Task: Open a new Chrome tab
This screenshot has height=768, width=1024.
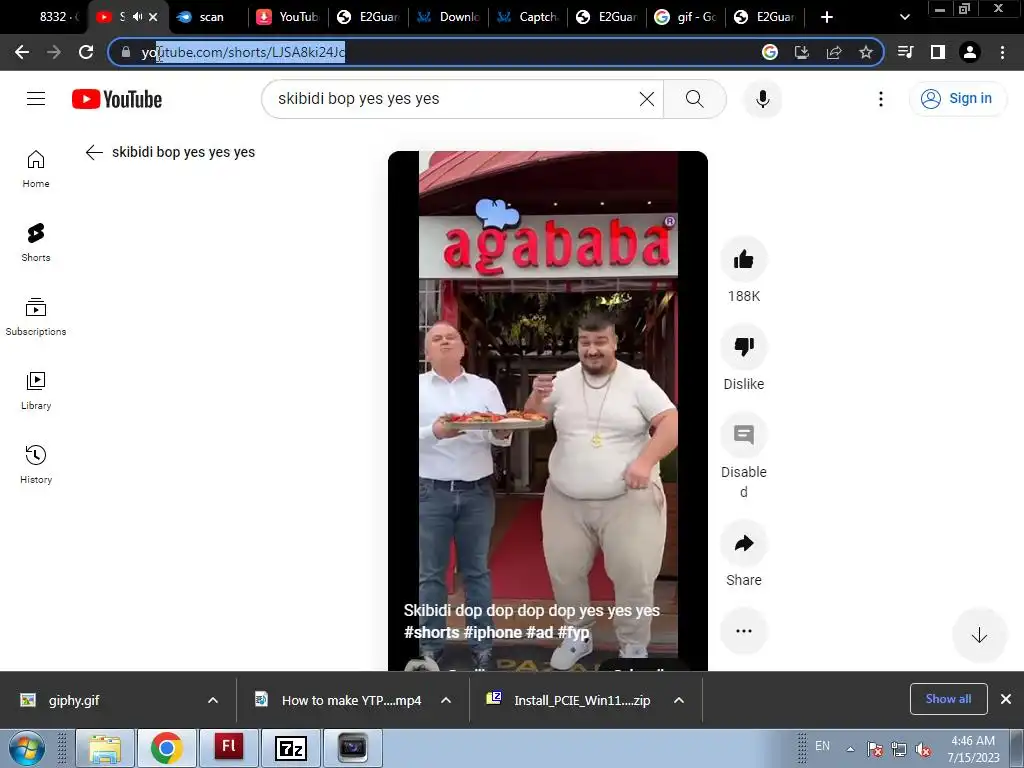Action: point(827,17)
